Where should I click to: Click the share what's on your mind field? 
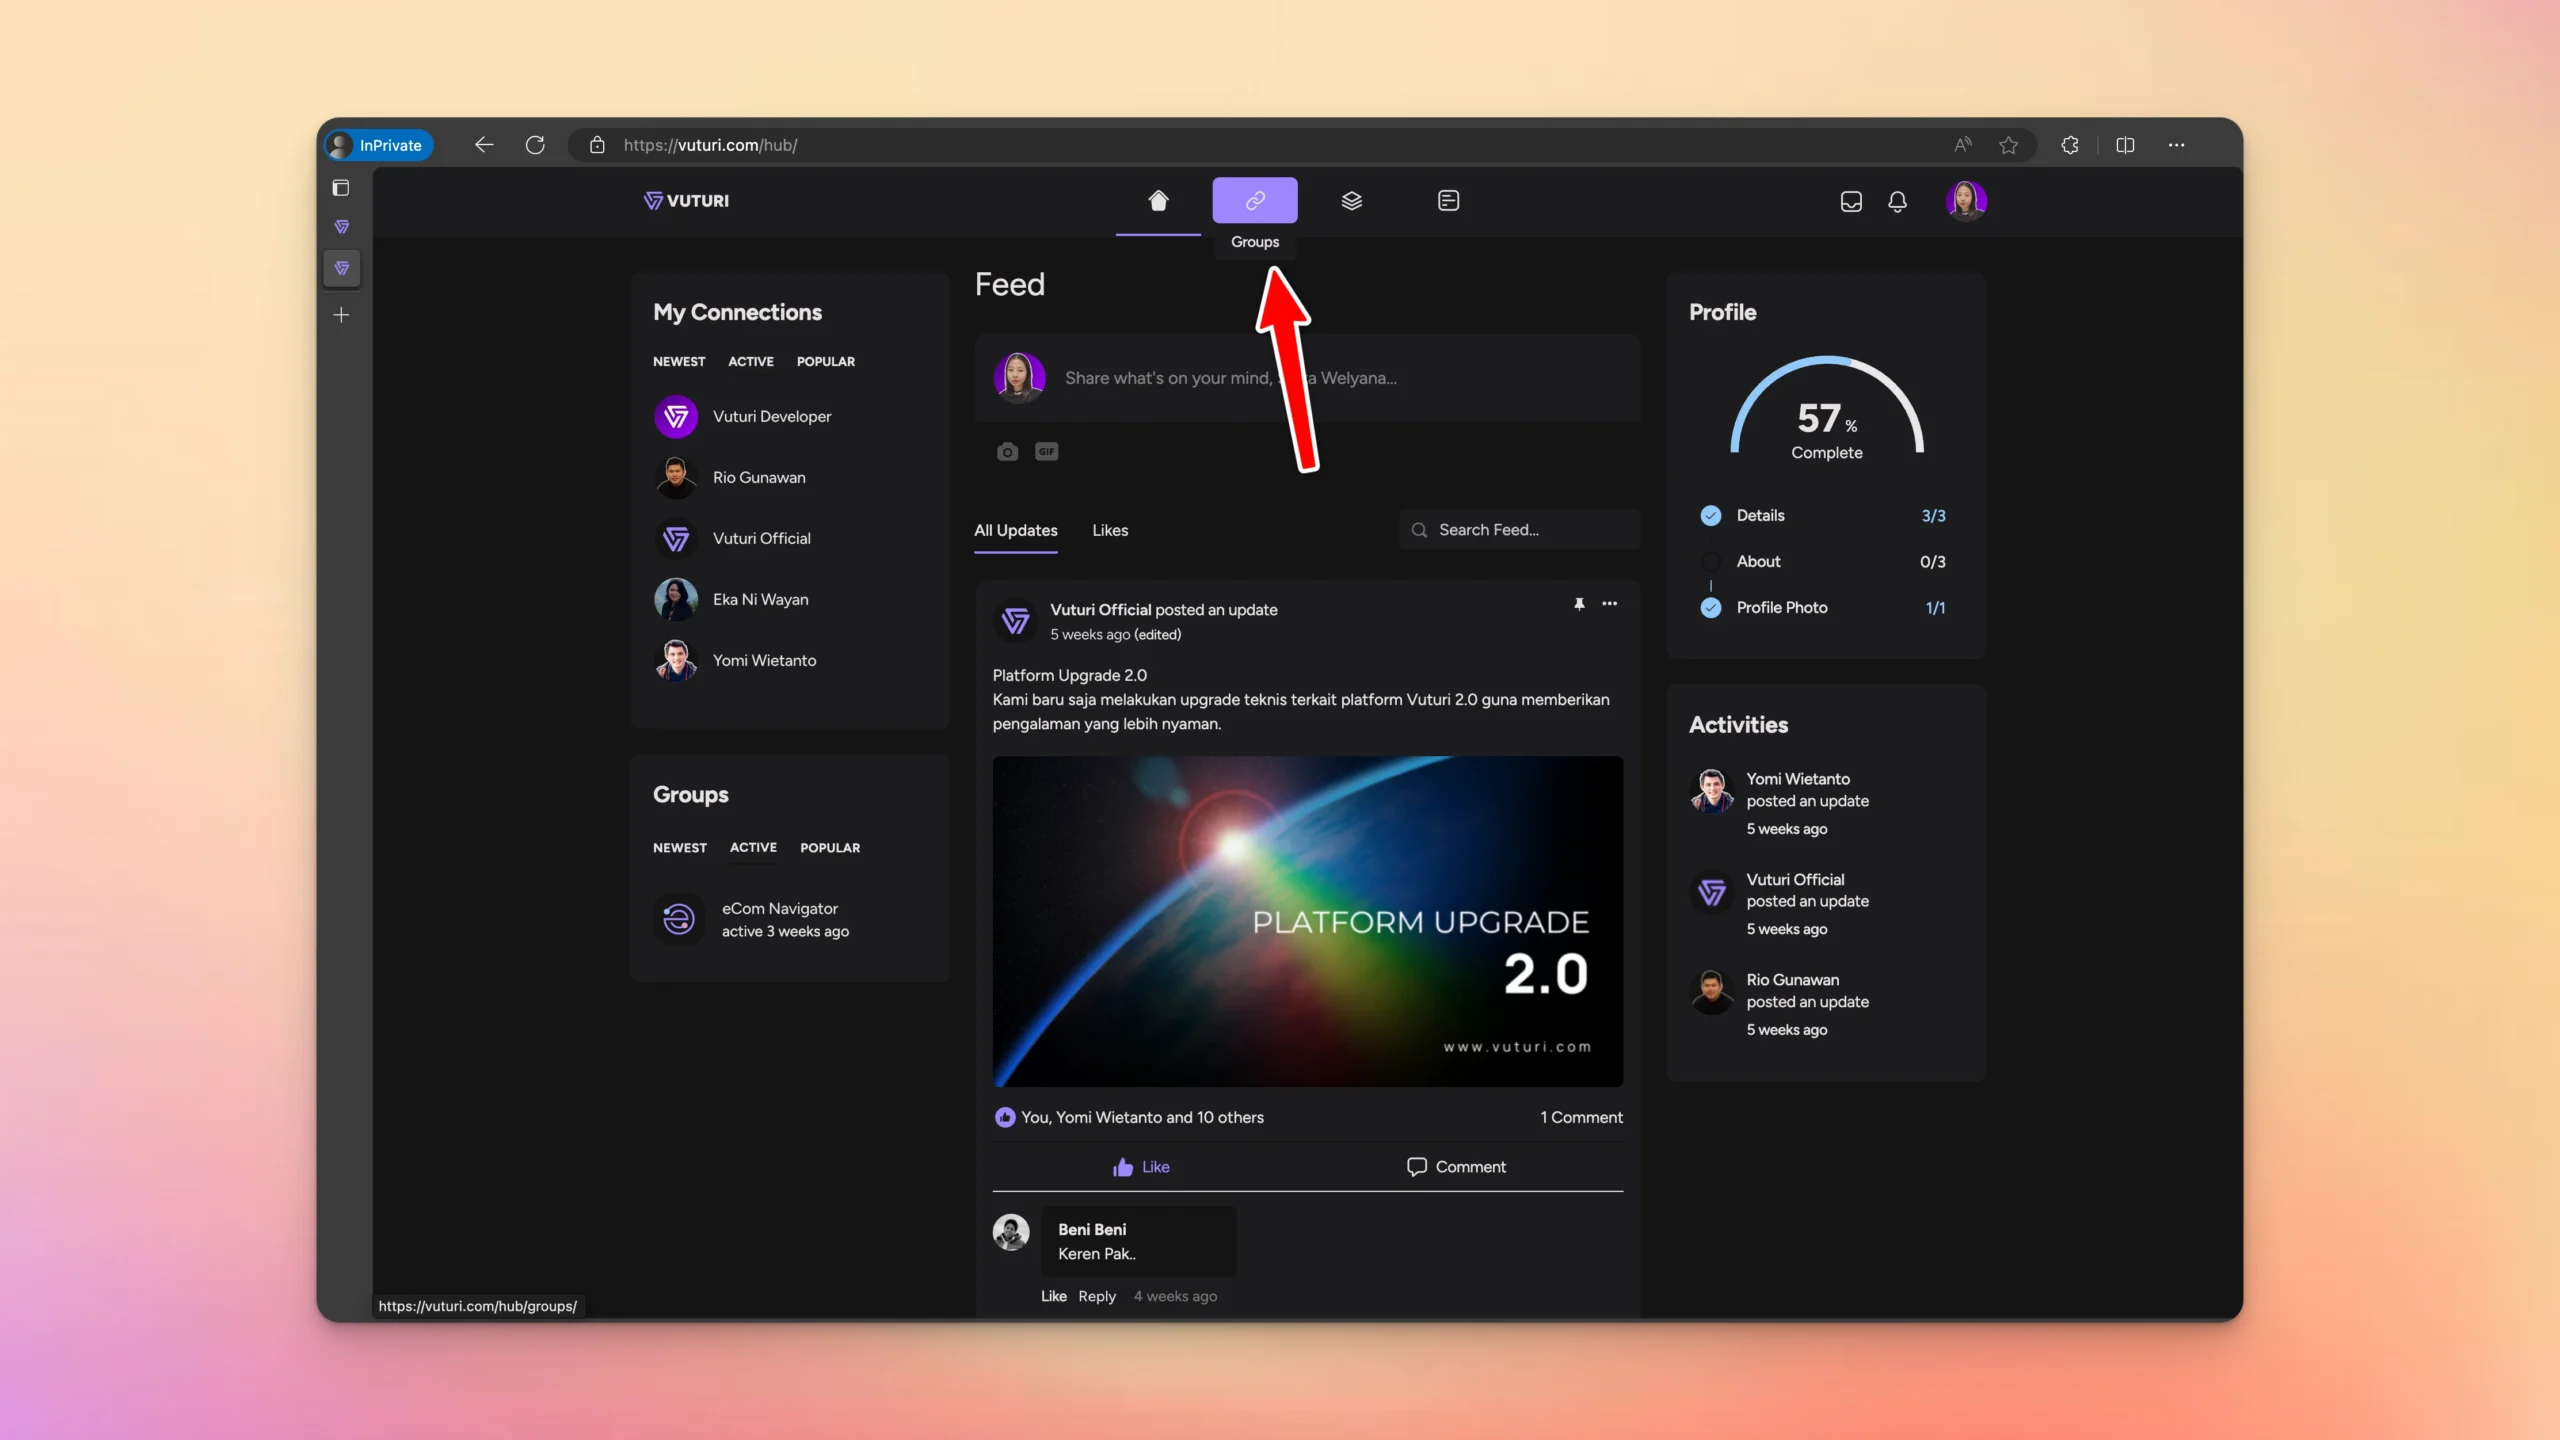[1308, 378]
